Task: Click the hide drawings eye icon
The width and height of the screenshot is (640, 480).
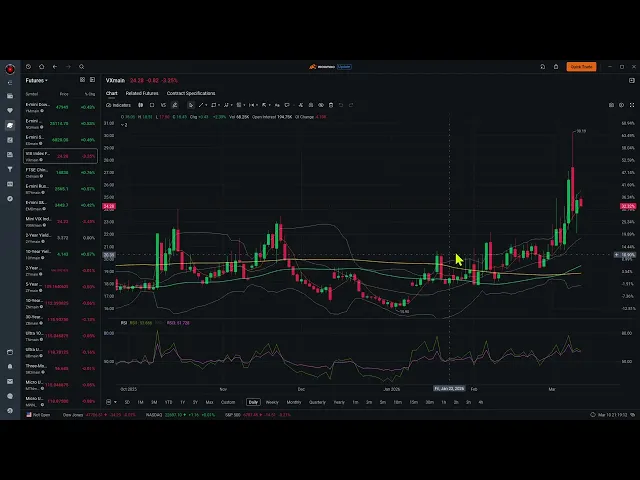Action: [x=321, y=105]
